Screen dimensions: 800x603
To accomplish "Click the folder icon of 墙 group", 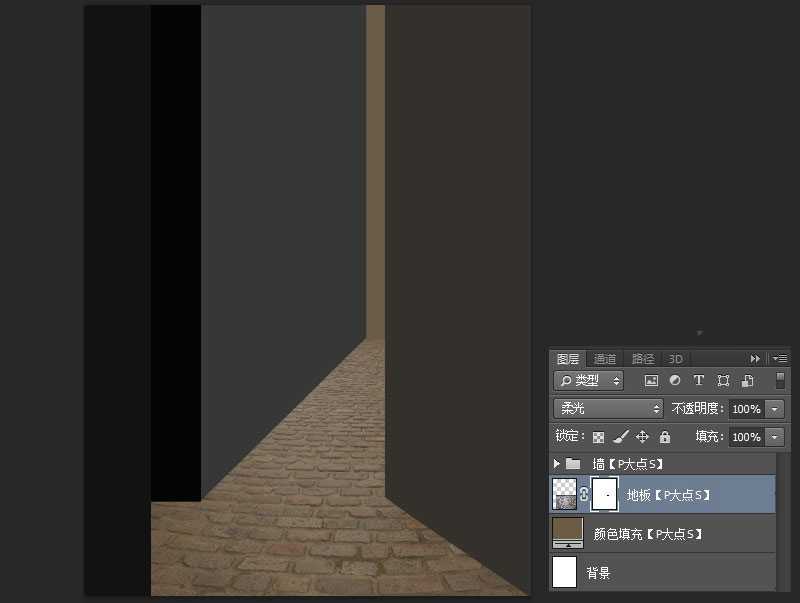I will [x=573, y=464].
